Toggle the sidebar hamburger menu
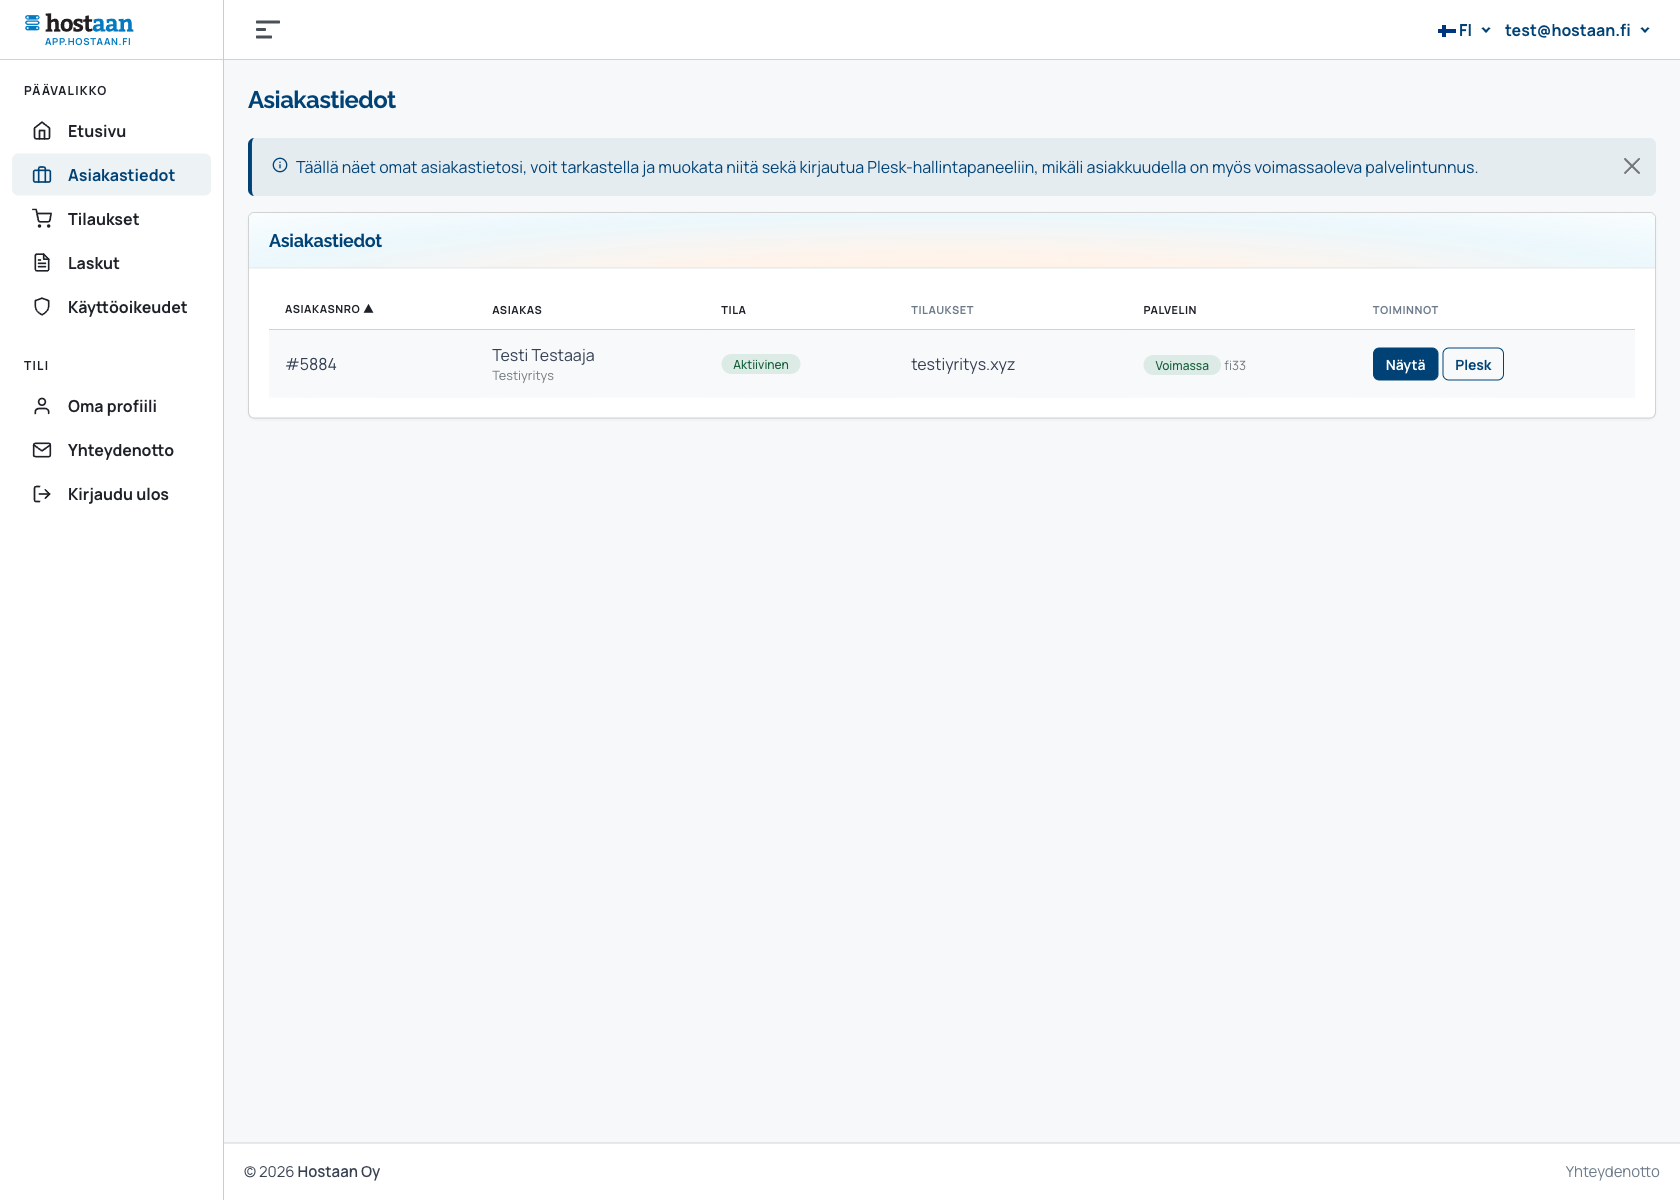The image size is (1680, 1200). click(267, 30)
